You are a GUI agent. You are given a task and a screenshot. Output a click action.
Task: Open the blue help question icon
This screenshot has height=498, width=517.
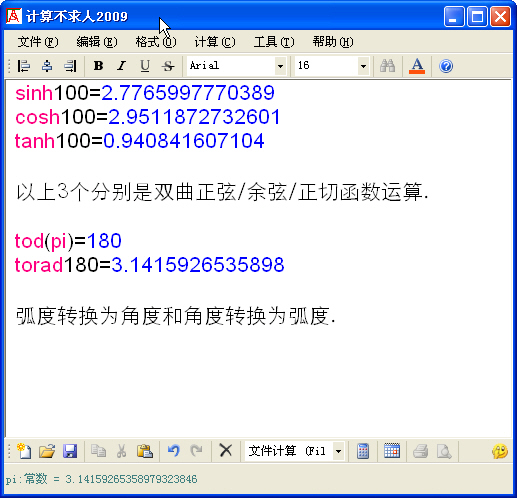pyautogui.click(x=446, y=66)
